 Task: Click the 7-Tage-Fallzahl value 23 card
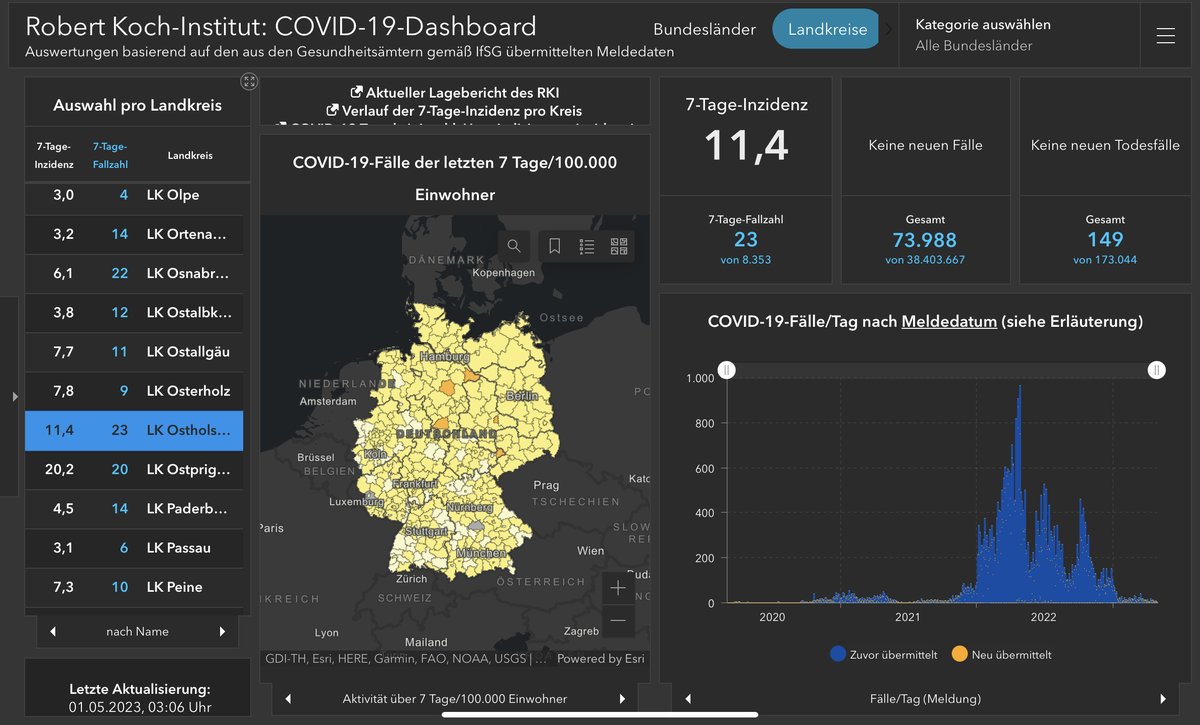746,239
